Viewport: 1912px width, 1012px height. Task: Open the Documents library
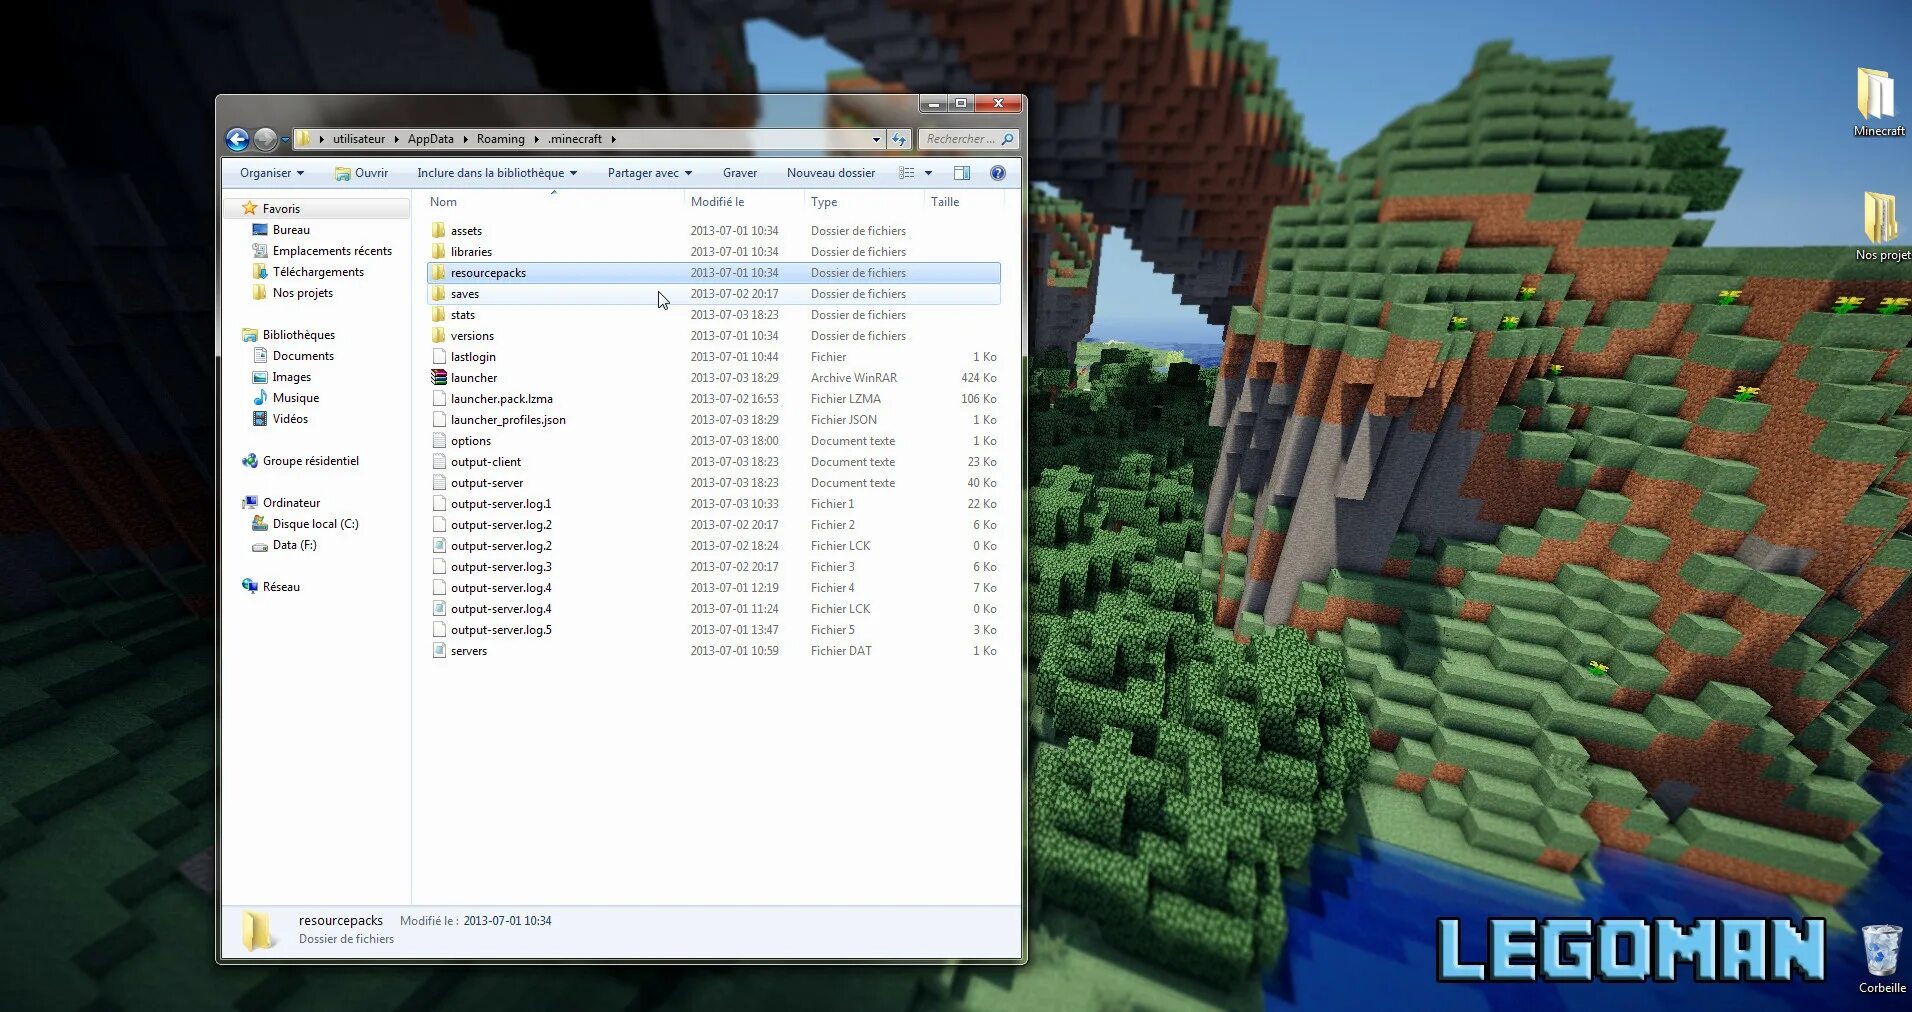[x=303, y=356]
